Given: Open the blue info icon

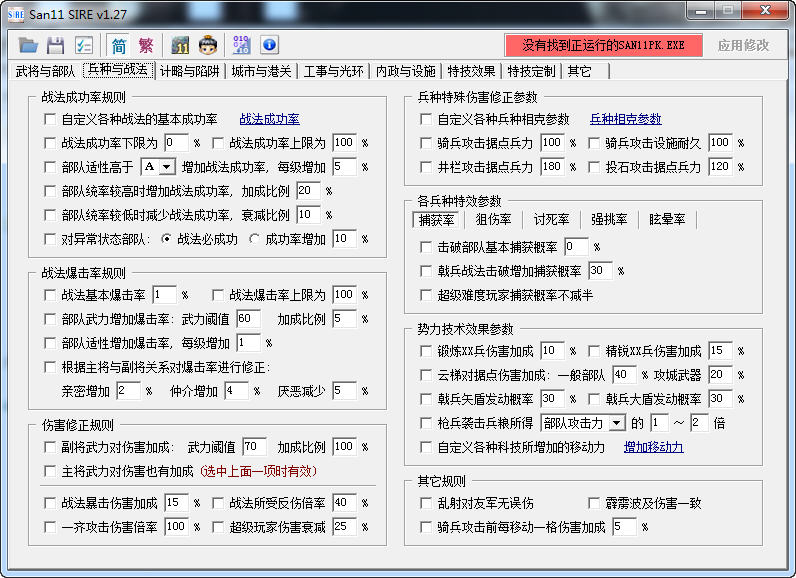Looking at the screenshot, I should pyautogui.click(x=270, y=45).
